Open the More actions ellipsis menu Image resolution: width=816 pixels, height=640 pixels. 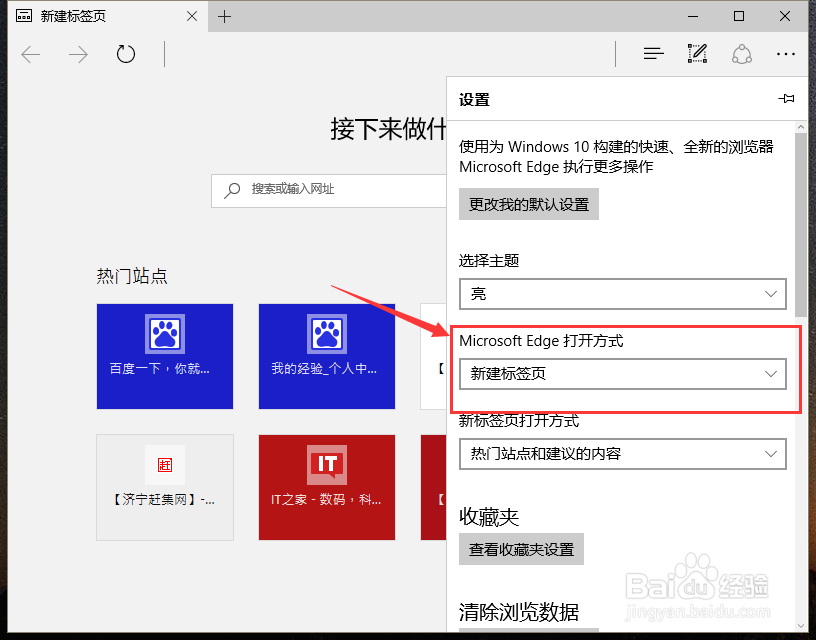coord(785,54)
